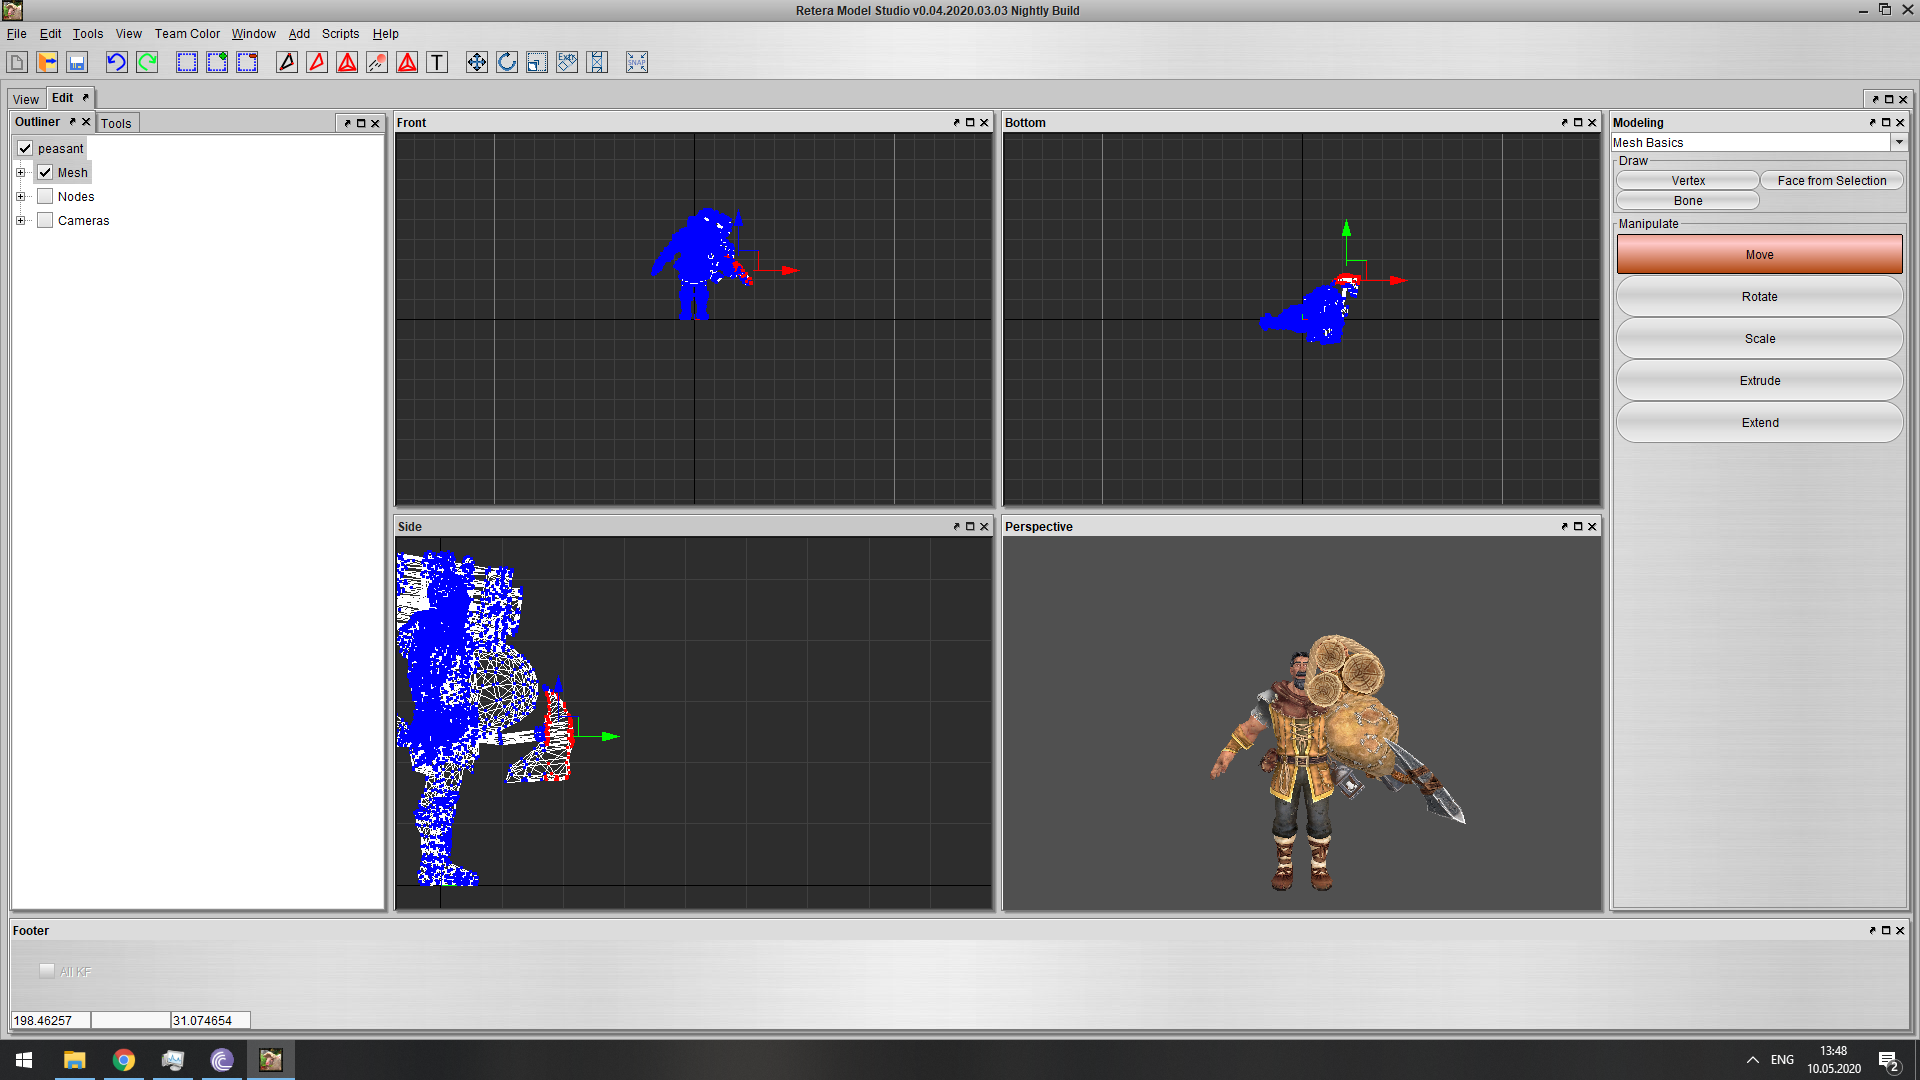Activate the rotate circular arrow toolbar icon

(x=507, y=62)
